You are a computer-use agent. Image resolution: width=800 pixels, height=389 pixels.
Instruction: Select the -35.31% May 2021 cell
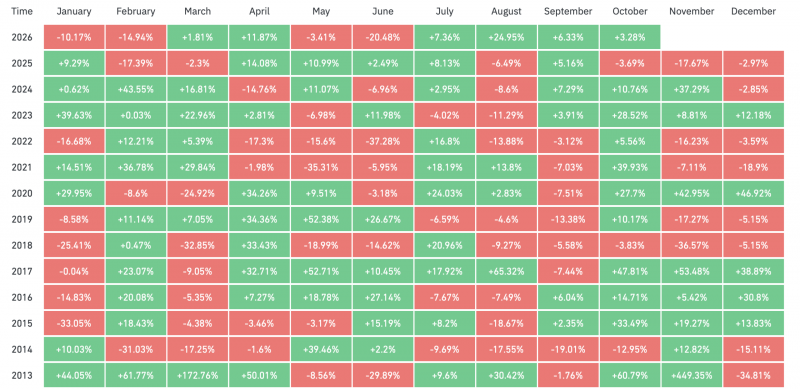click(321, 167)
